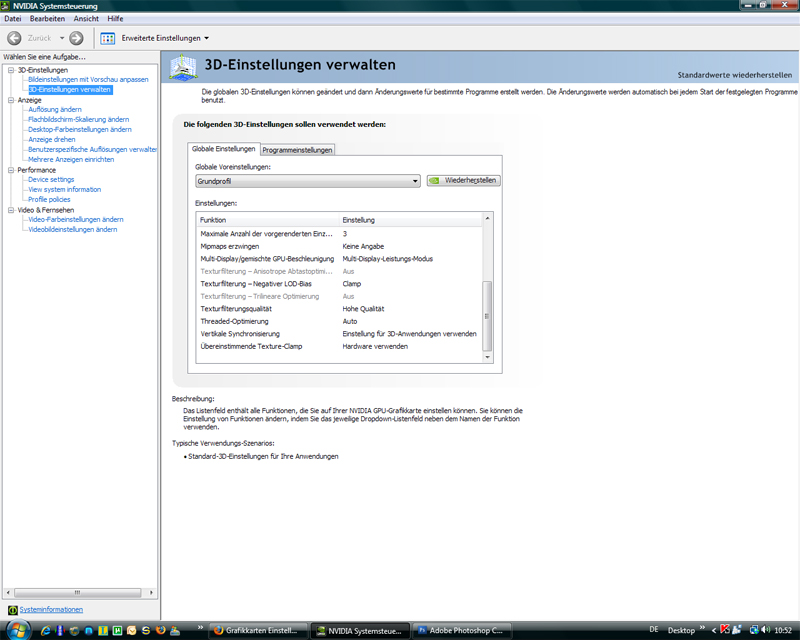This screenshot has width=800, height=640.
Task: Click the Back arrow button in toolbar
Action: (14, 38)
